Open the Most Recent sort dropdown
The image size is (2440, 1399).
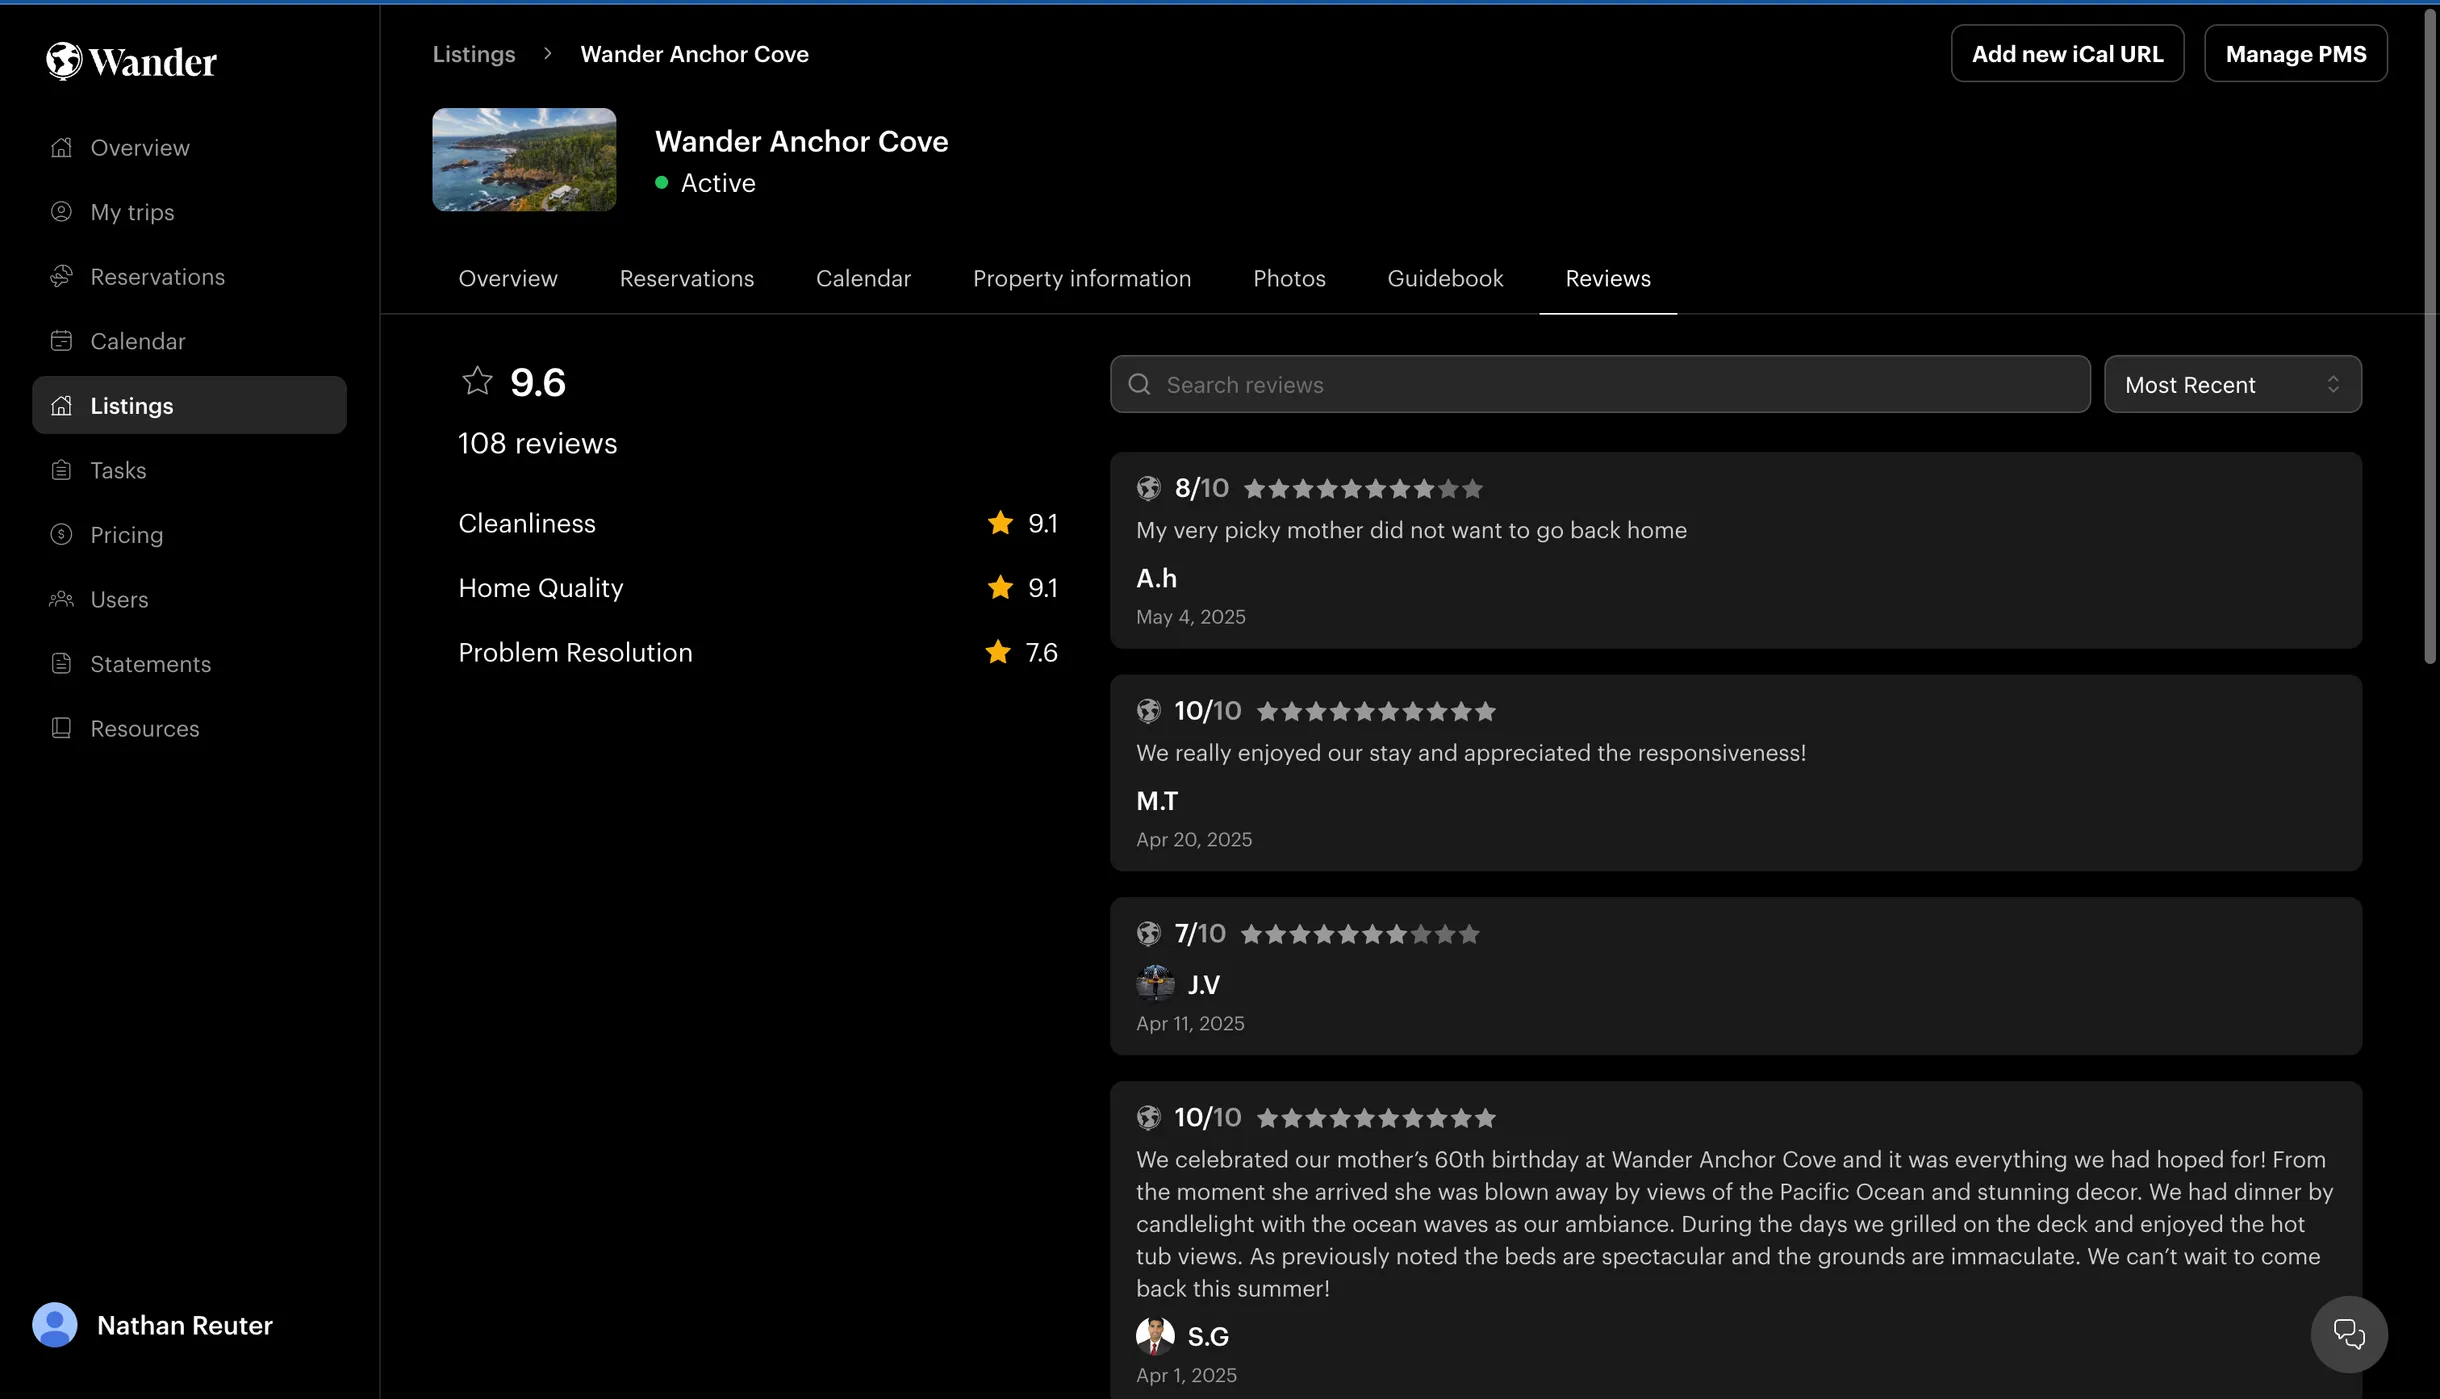pos(2231,385)
